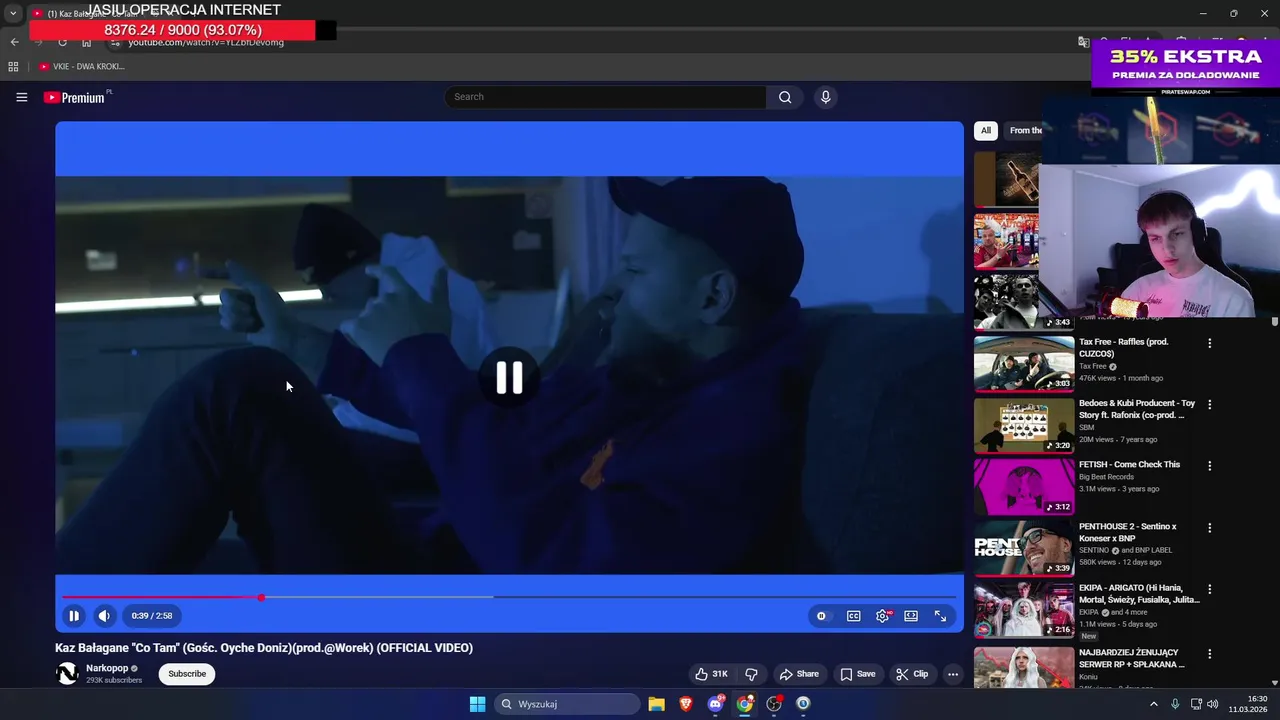1280x720 pixels.
Task: Click the browser address bar URL
Action: [x=205, y=43]
